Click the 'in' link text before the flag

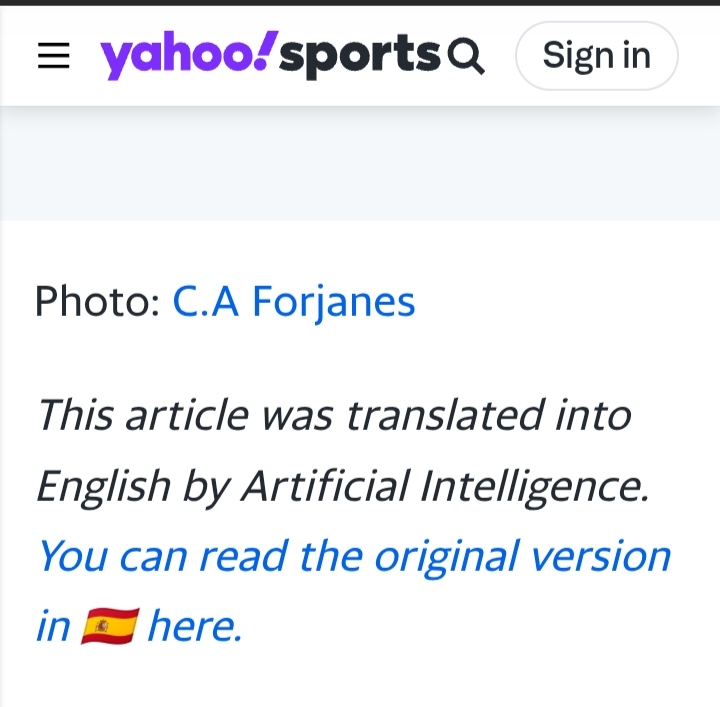coord(53,627)
